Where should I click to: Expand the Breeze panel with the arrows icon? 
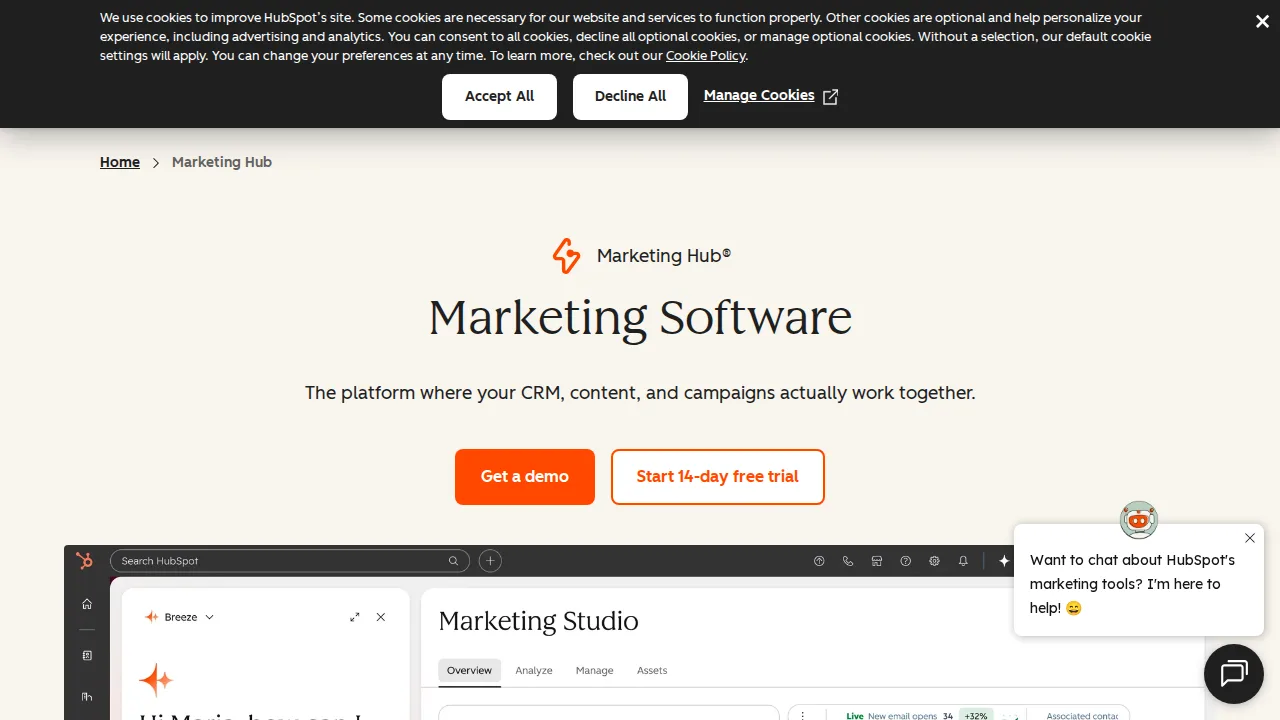pyautogui.click(x=355, y=617)
